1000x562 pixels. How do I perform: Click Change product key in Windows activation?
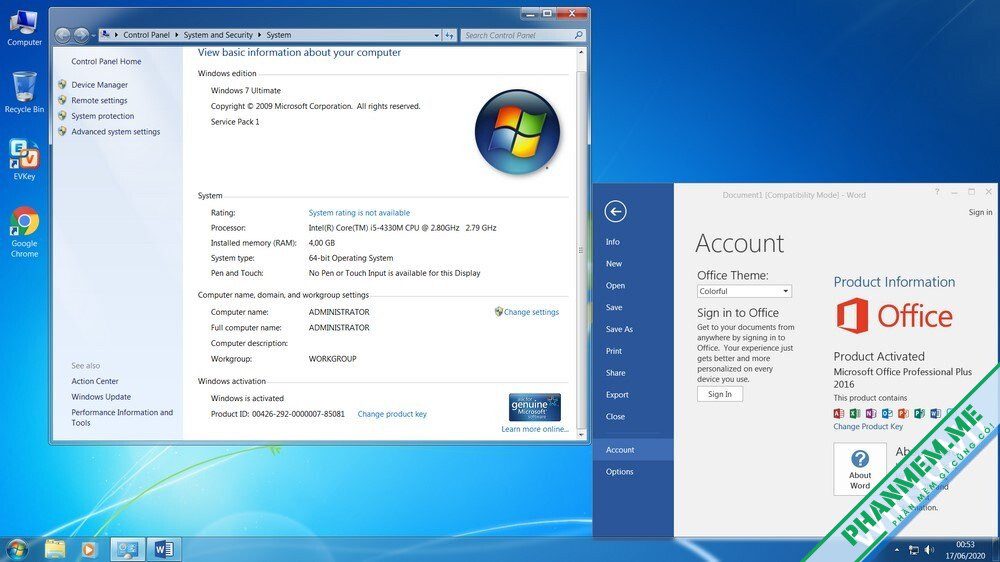[x=392, y=414]
